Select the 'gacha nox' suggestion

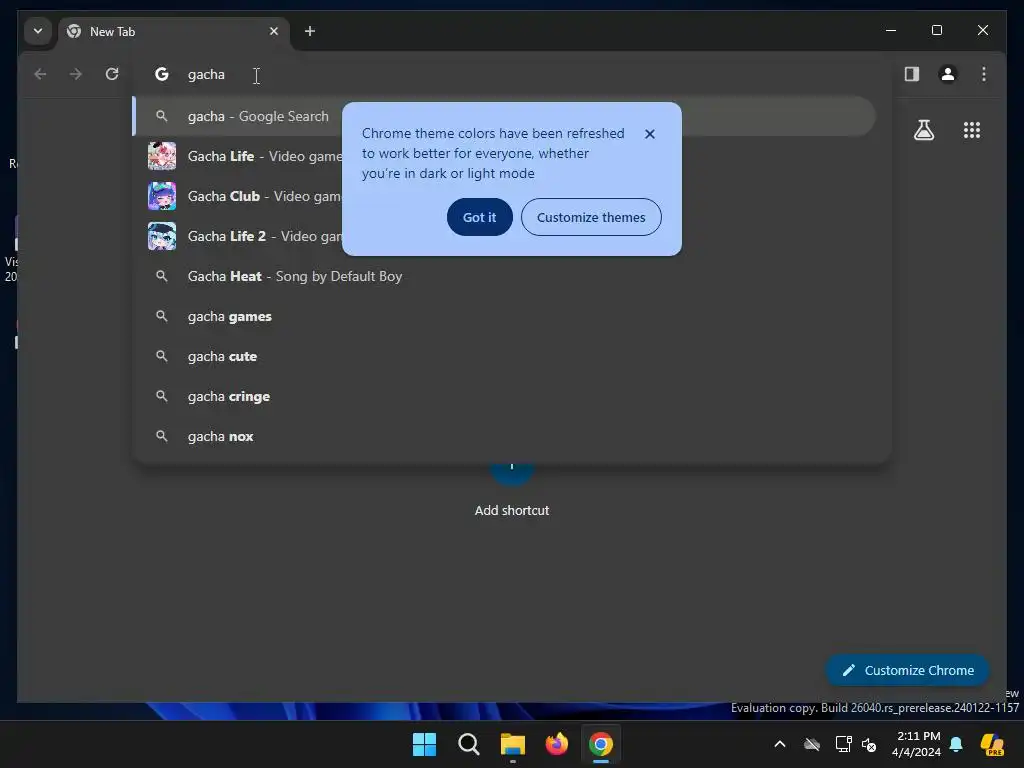coord(504,436)
